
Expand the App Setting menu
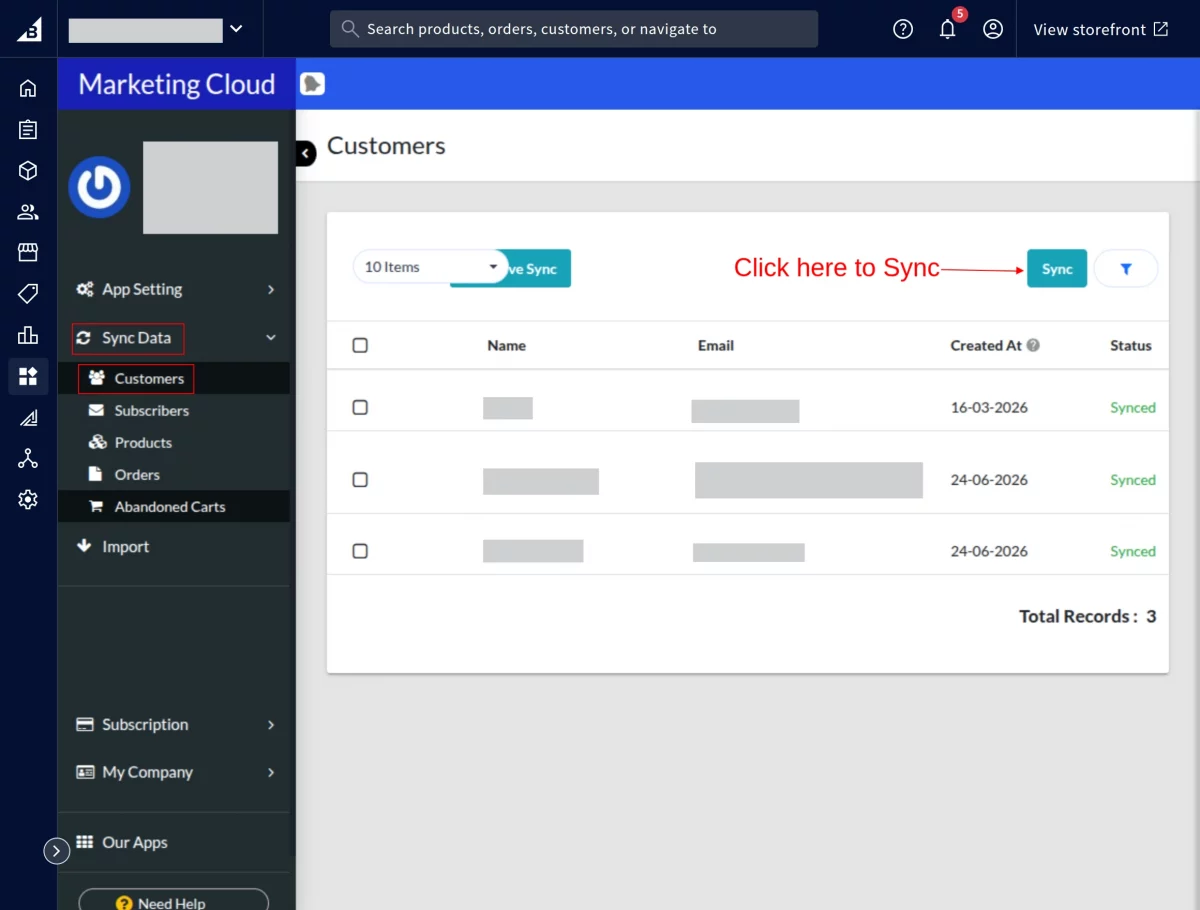tap(176, 289)
